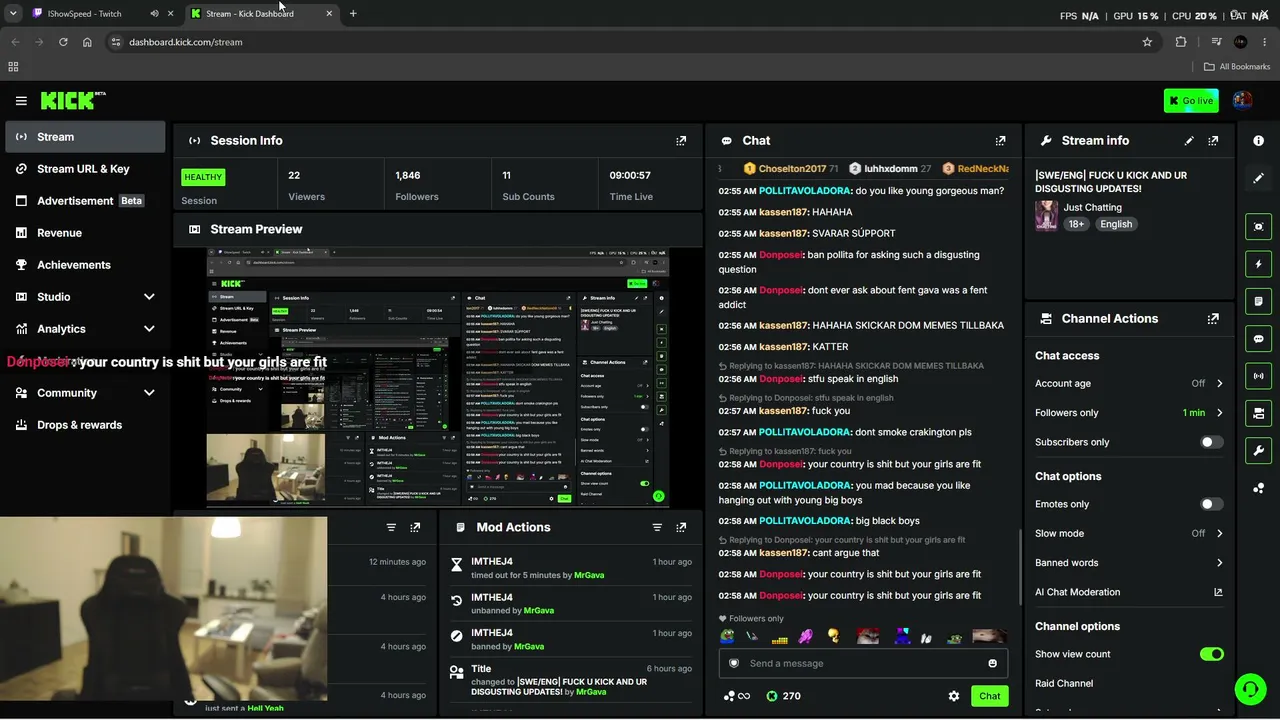Open All Bookmarks folder
The image size is (1280, 720).
click(1237, 67)
